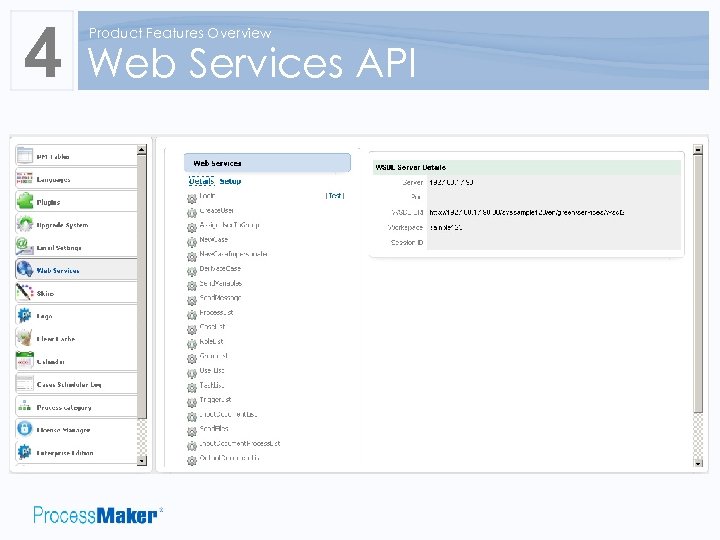Select the UserList web service entry
This screenshot has height=540, width=720.
tap(212, 370)
